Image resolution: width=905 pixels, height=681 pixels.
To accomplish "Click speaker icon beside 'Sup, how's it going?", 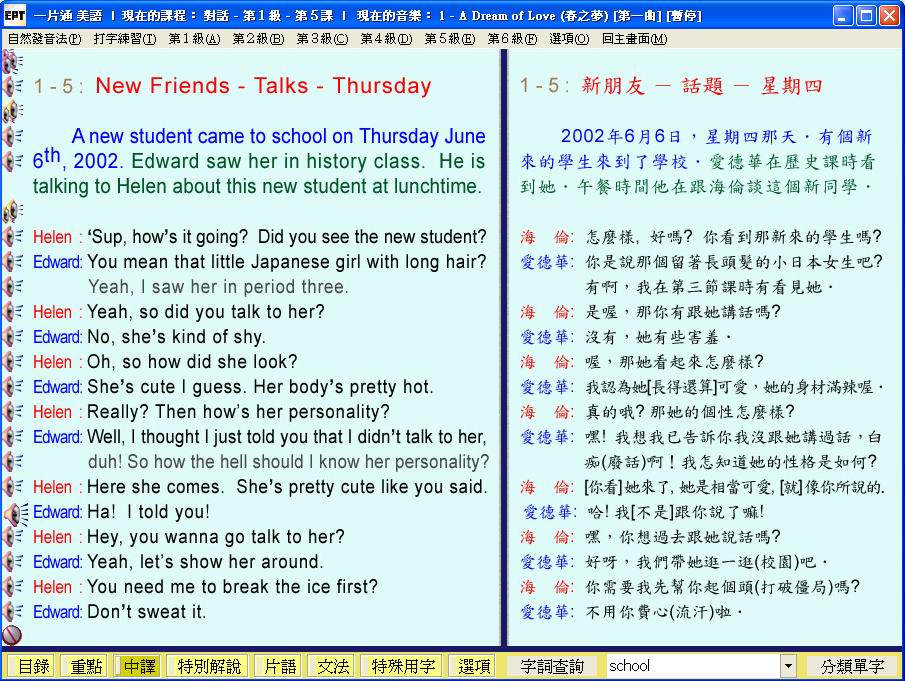I will pyautogui.click(x=12, y=237).
